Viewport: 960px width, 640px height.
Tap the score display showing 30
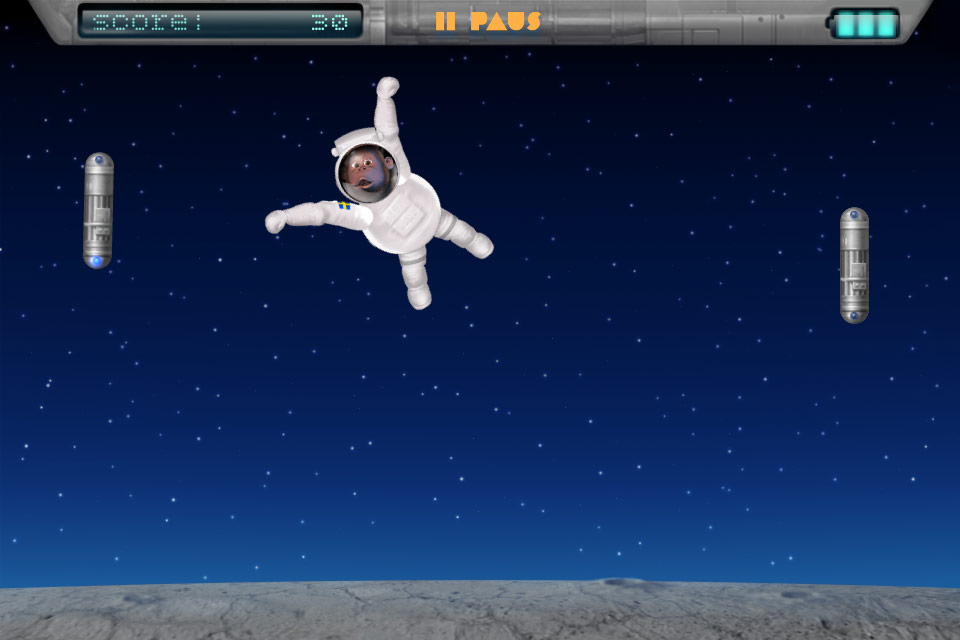220,22
